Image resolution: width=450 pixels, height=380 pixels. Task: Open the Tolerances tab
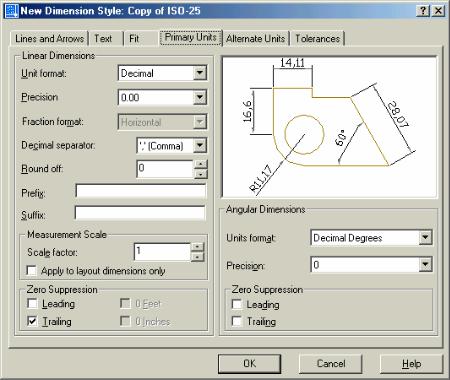coord(317,38)
